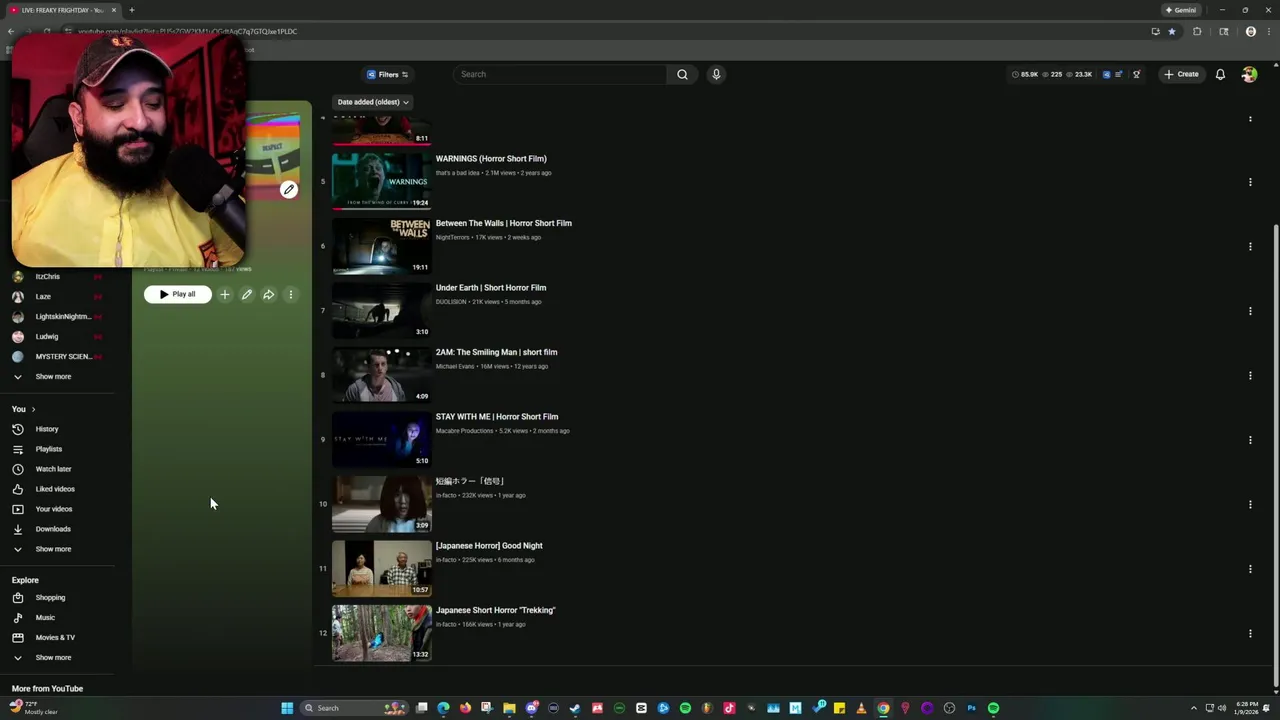Show hidden system tray icons

pyautogui.click(x=1193, y=708)
